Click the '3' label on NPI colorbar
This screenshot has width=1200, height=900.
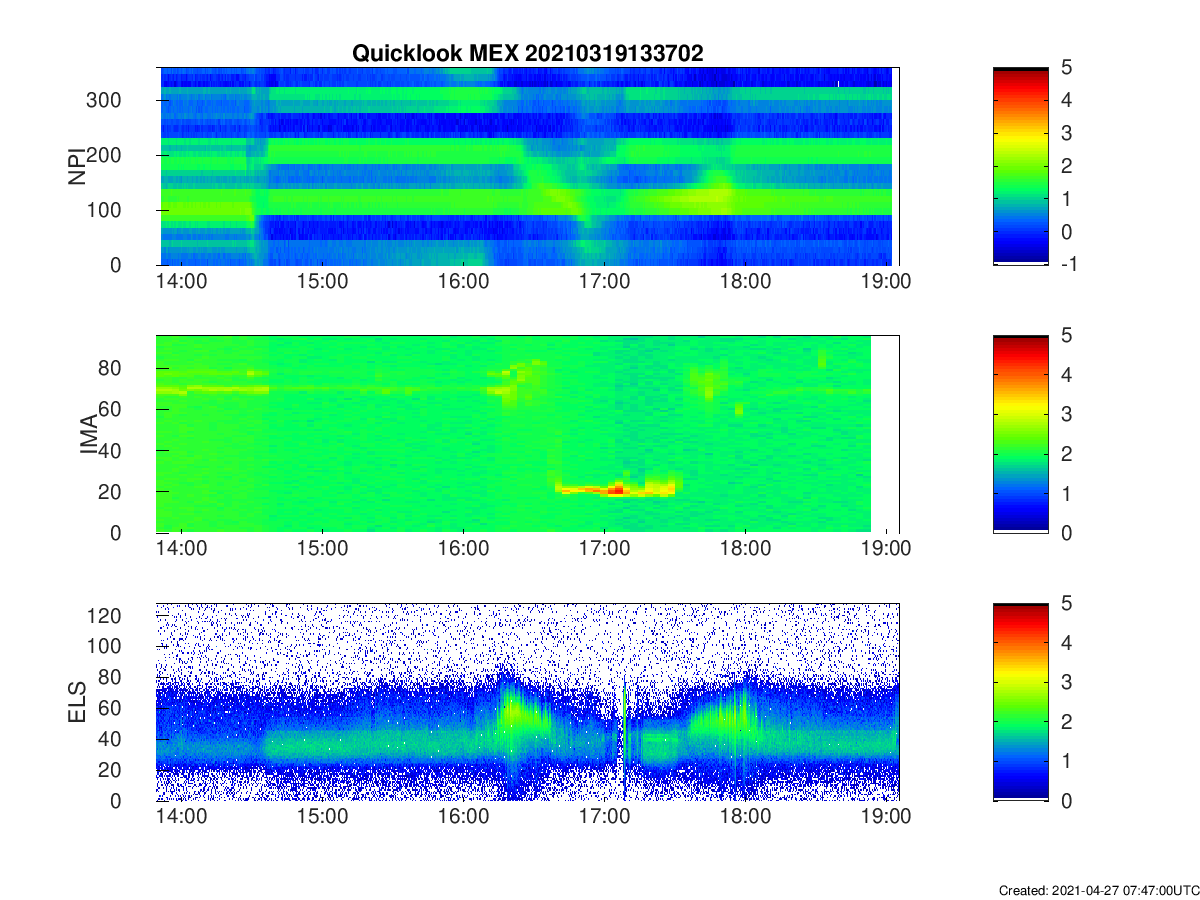click(x=1067, y=133)
